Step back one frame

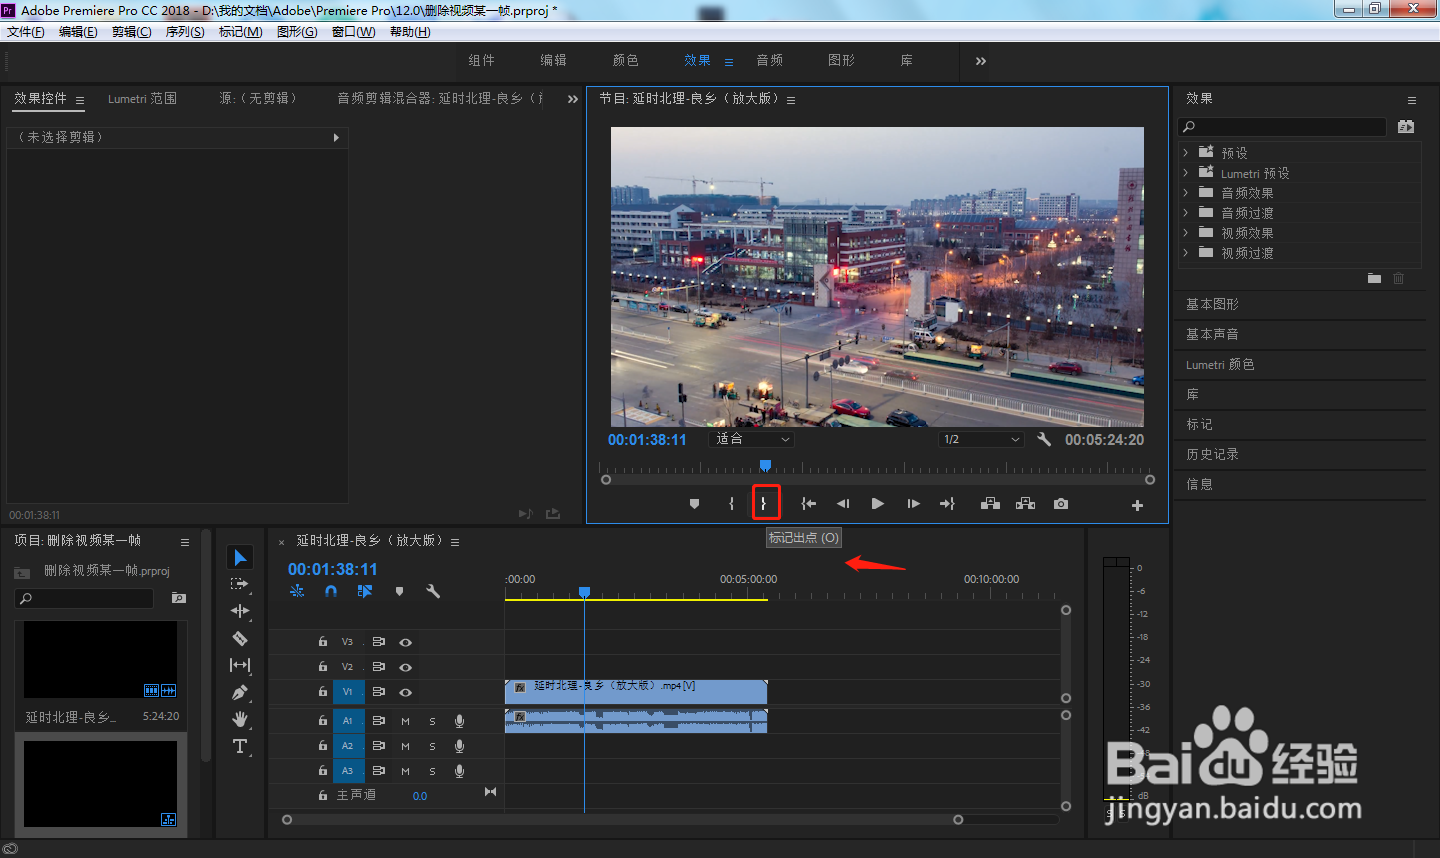(x=843, y=504)
